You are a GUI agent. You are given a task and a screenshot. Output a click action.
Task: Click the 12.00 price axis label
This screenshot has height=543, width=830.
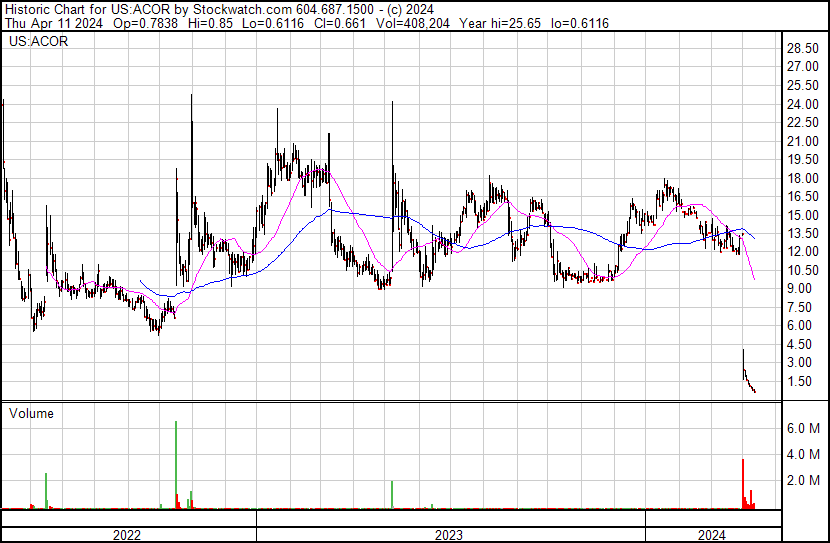[803, 251]
